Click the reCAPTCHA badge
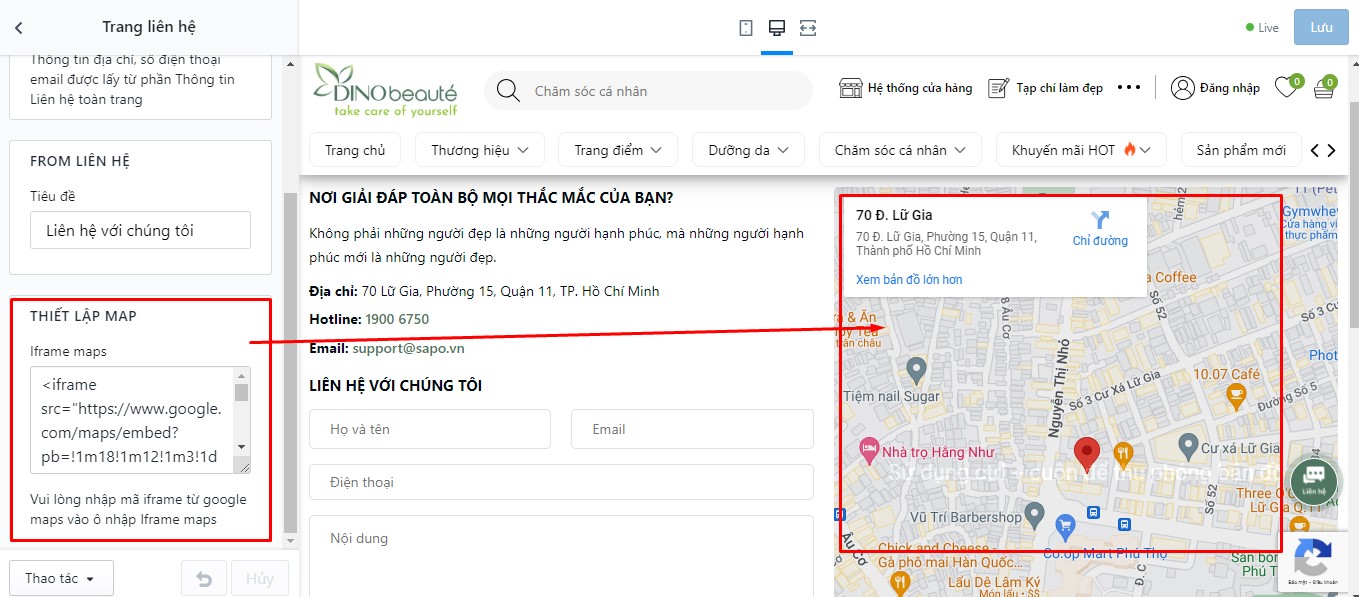Screen dimensions: 1359x597 [x=1311, y=563]
